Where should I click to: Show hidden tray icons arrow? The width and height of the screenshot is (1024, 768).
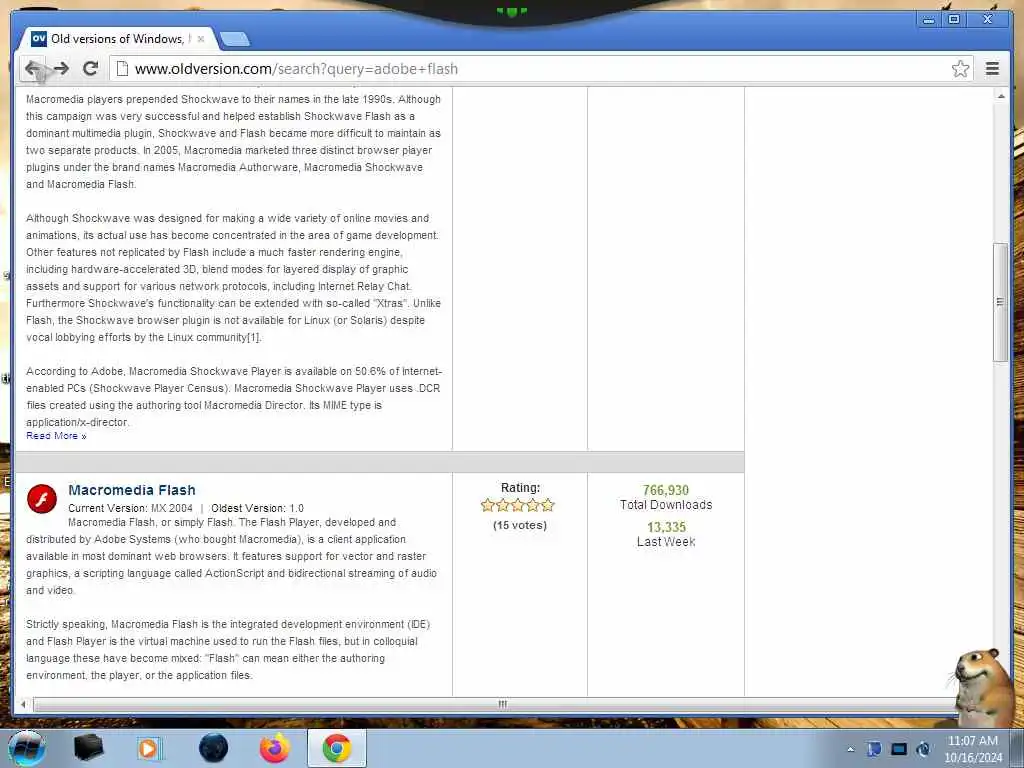pos(850,749)
